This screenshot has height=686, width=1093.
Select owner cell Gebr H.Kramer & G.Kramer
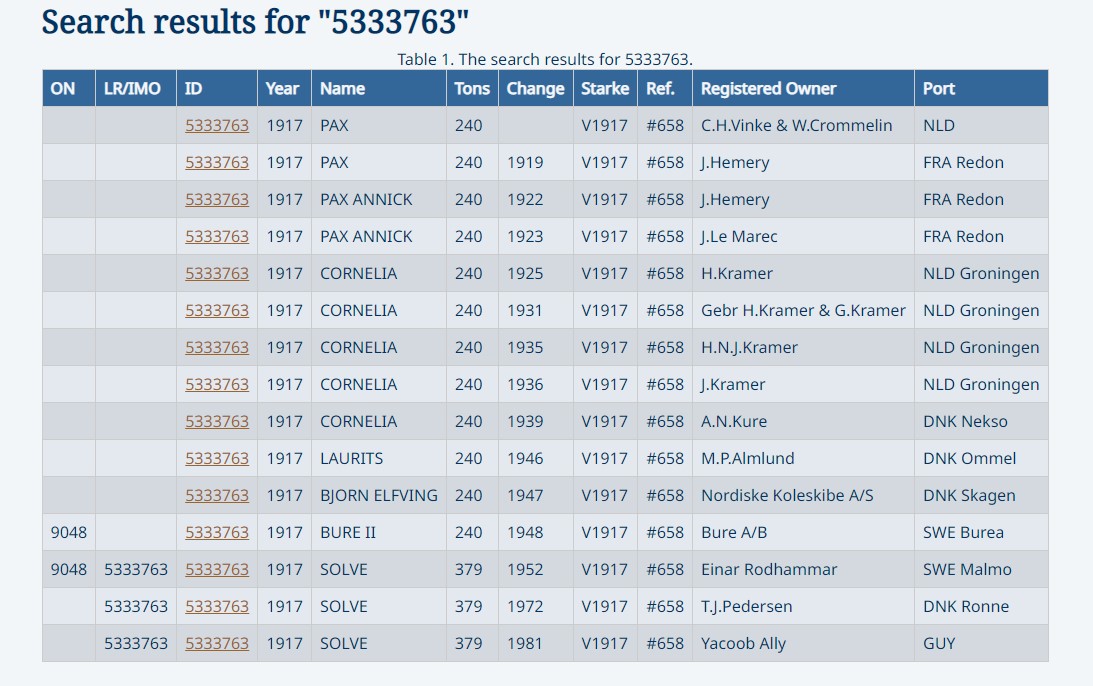pos(803,310)
